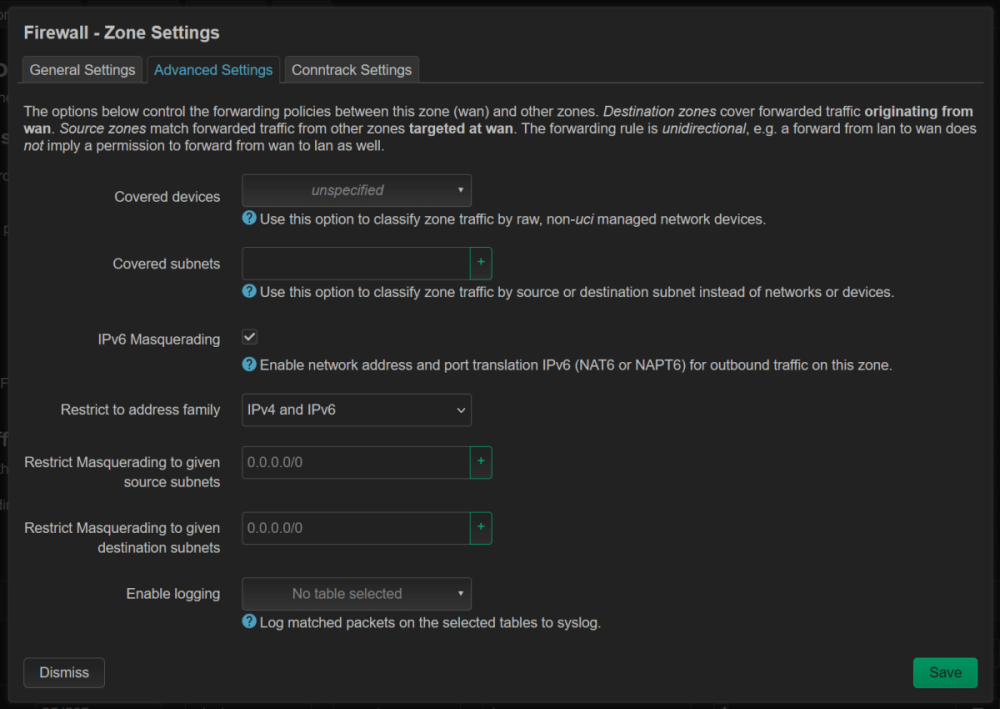1000x709 pixels.
Task: Switch to the Conntrack Settings tab
Action: [x=352, y=69]
